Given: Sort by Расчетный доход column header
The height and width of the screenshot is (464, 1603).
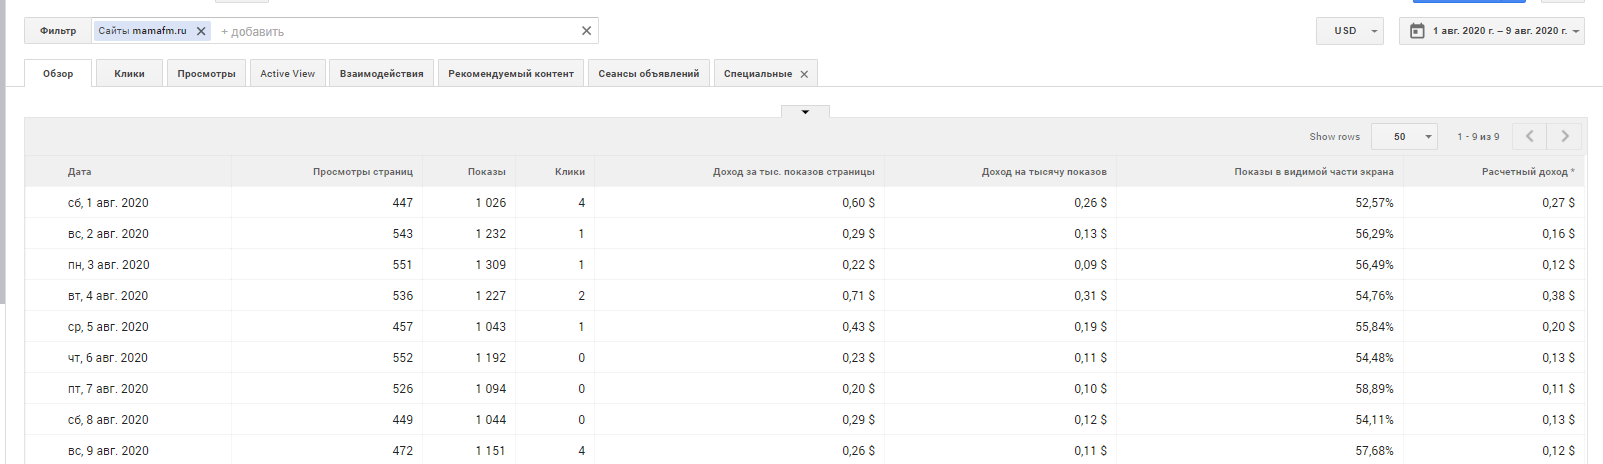Looking at the screenshot, I should 1527,172.
